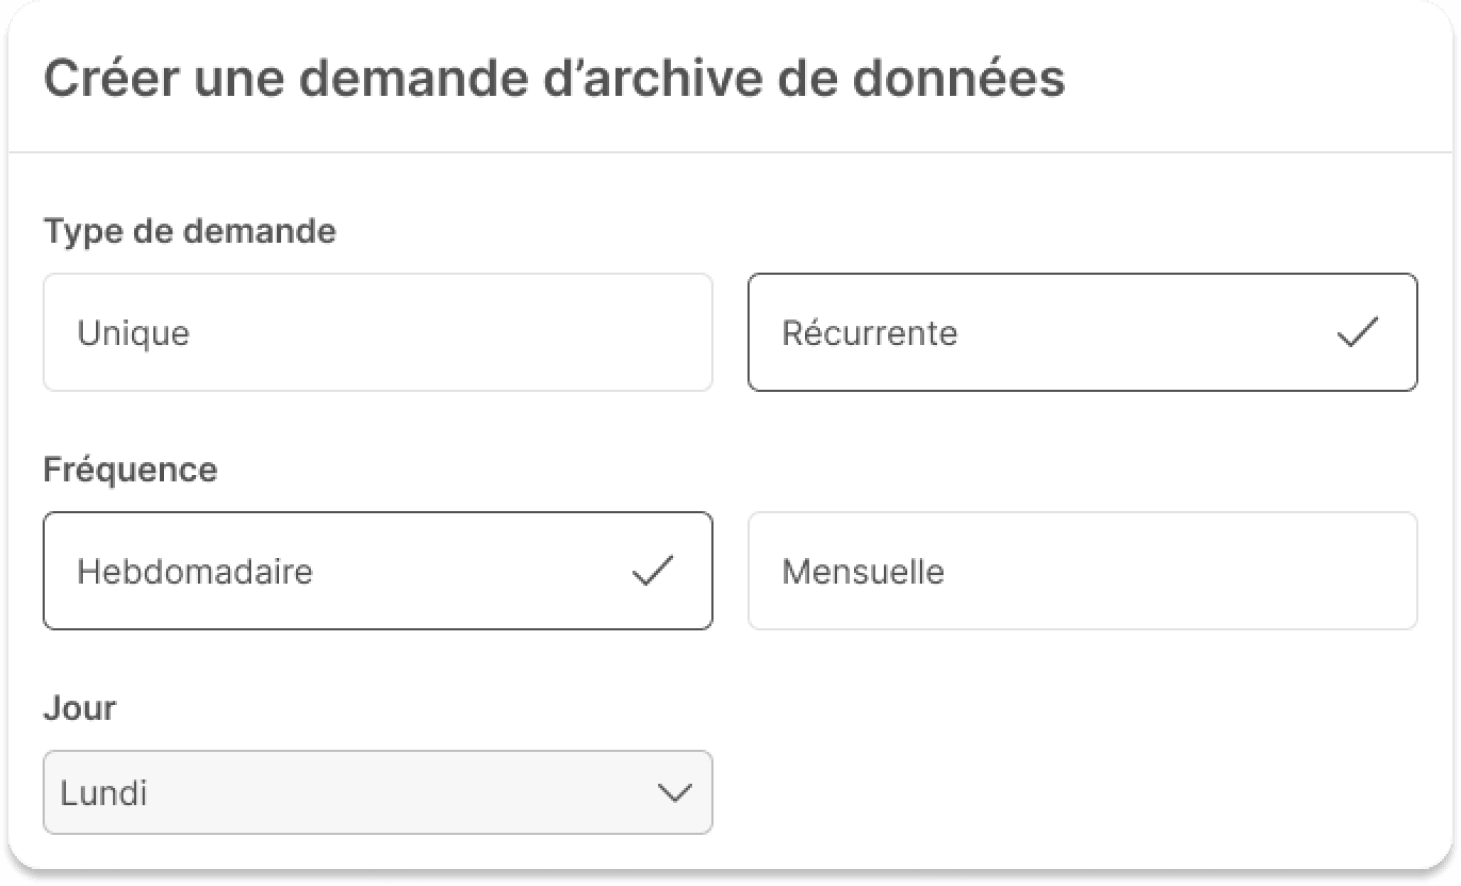Click the 'Jour' field label

(x=79, y=708)
